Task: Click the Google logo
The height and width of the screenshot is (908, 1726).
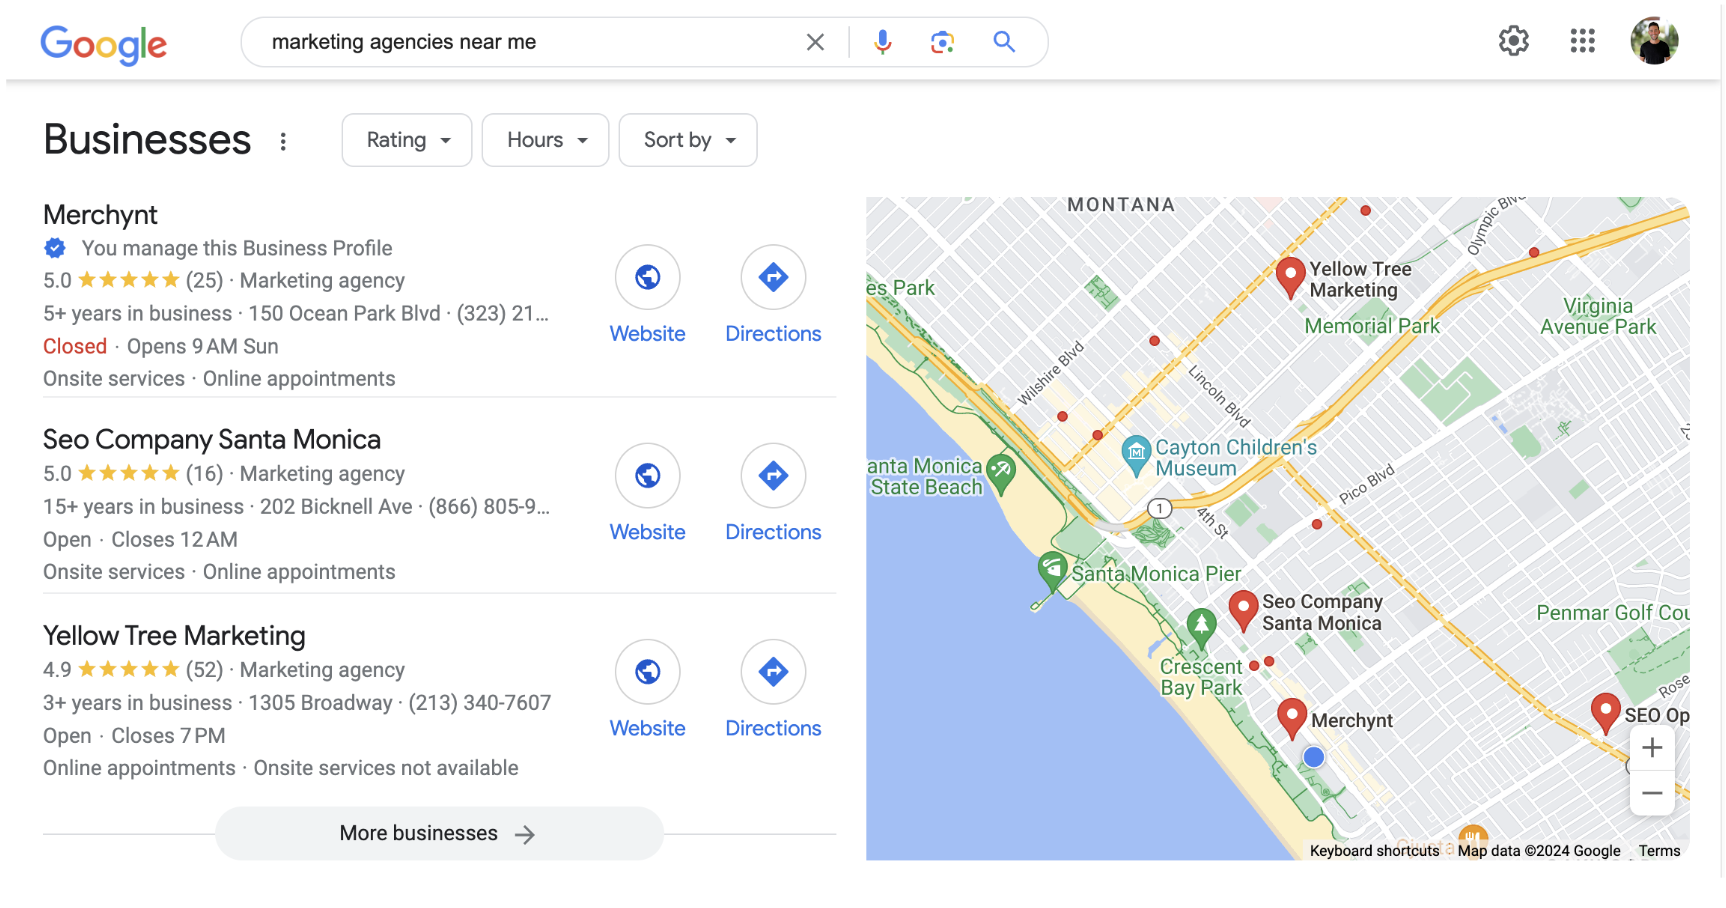Action: tap(104, 44)
